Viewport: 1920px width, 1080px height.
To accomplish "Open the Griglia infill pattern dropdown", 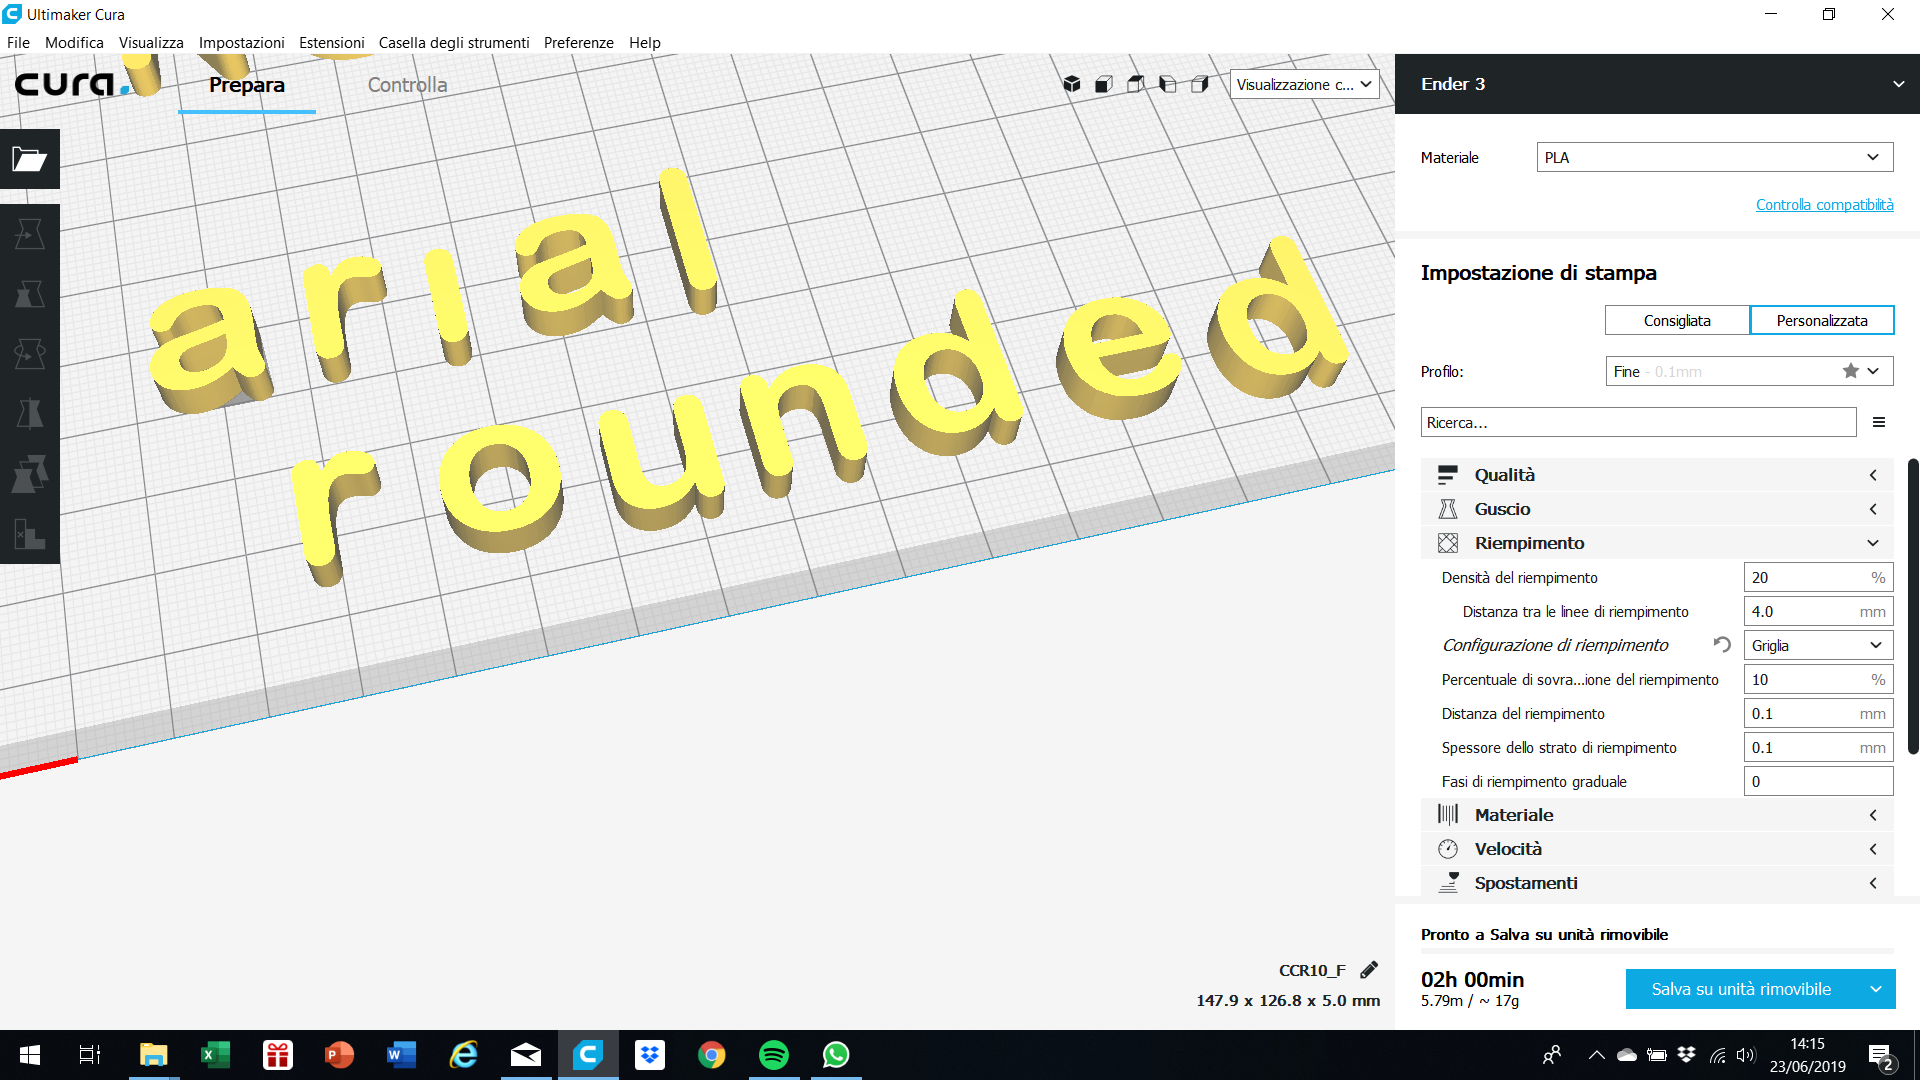I will coord(1818,645).
